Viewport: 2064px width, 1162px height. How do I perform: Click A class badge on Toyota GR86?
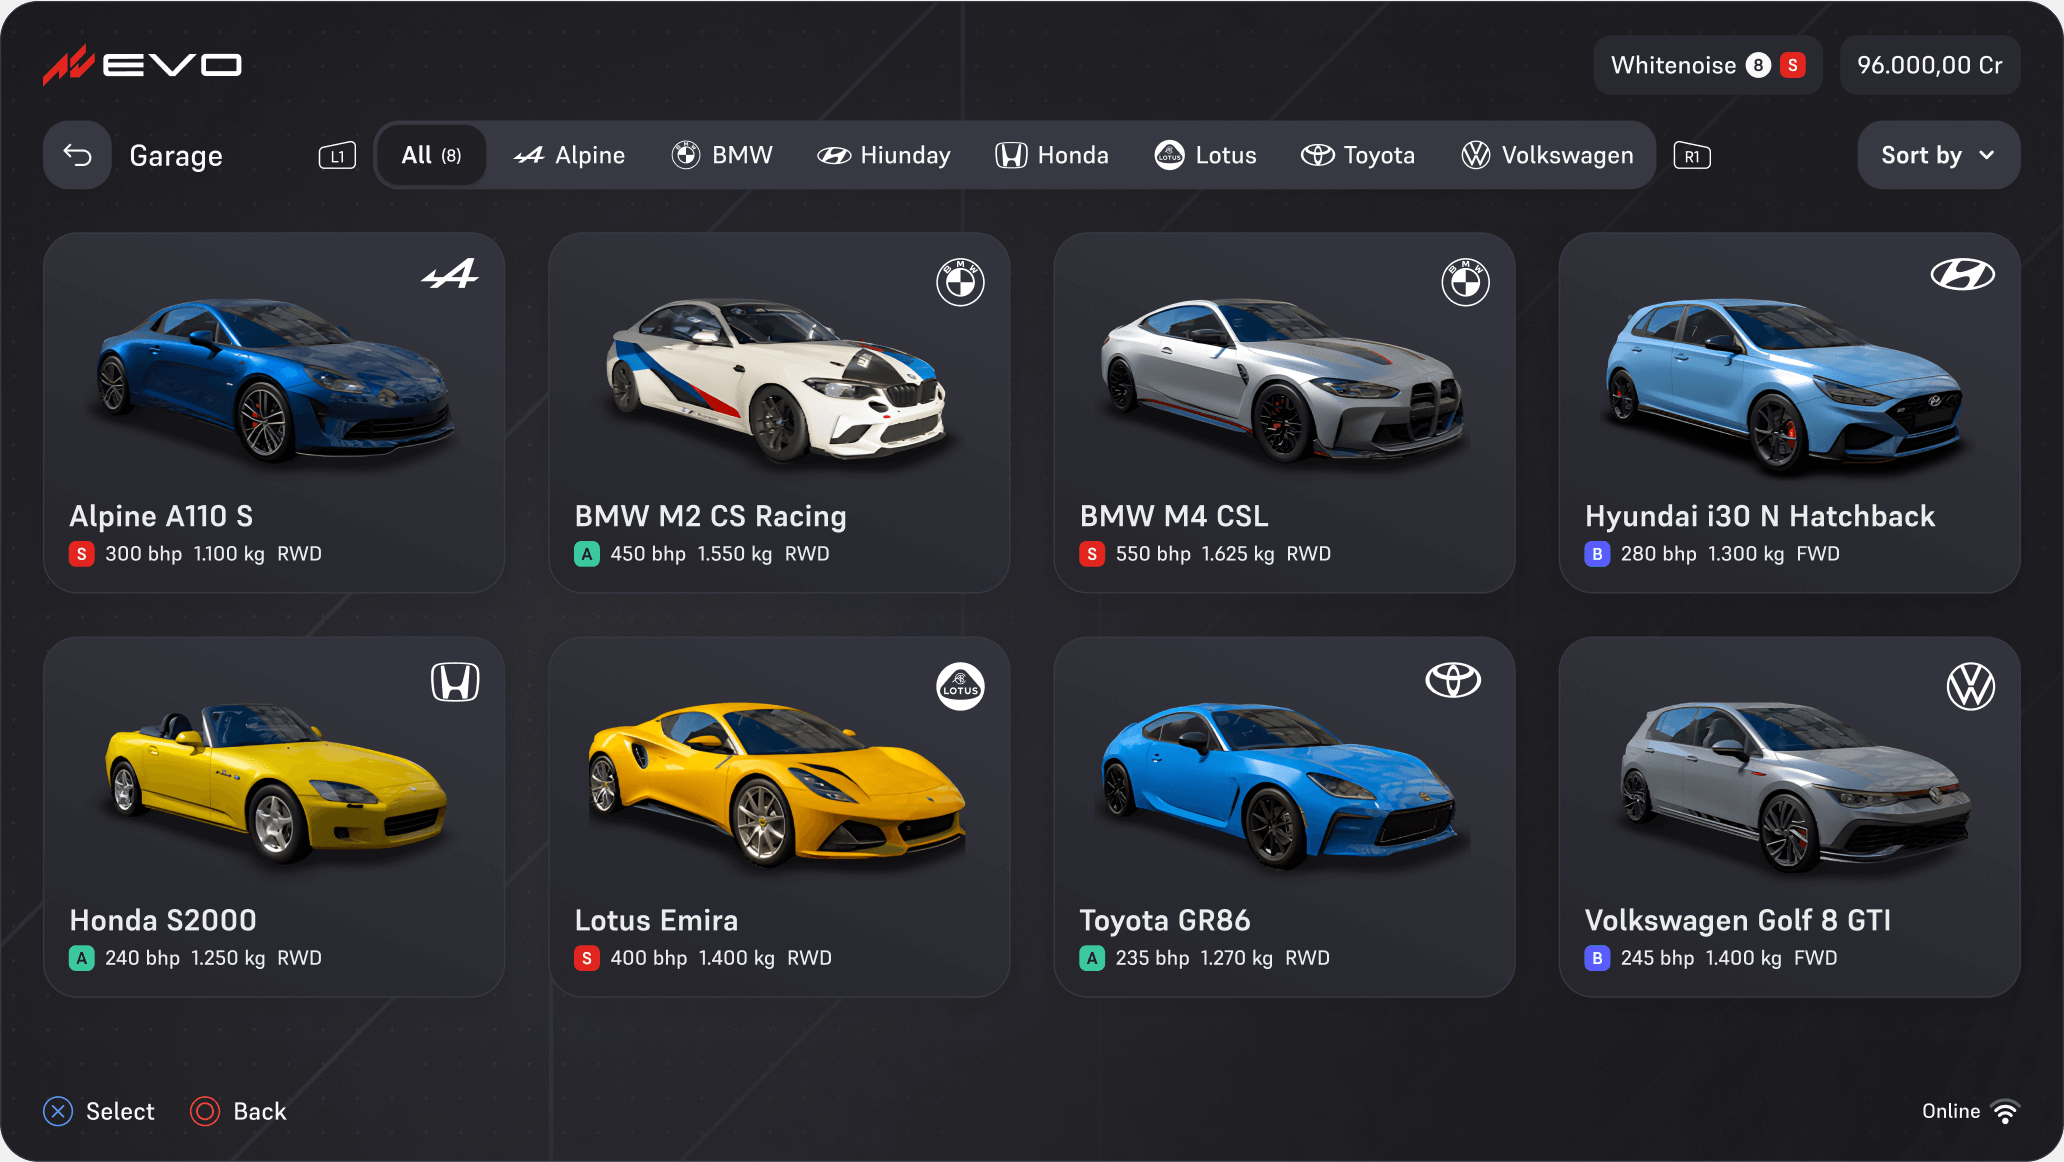[1092, 958]
